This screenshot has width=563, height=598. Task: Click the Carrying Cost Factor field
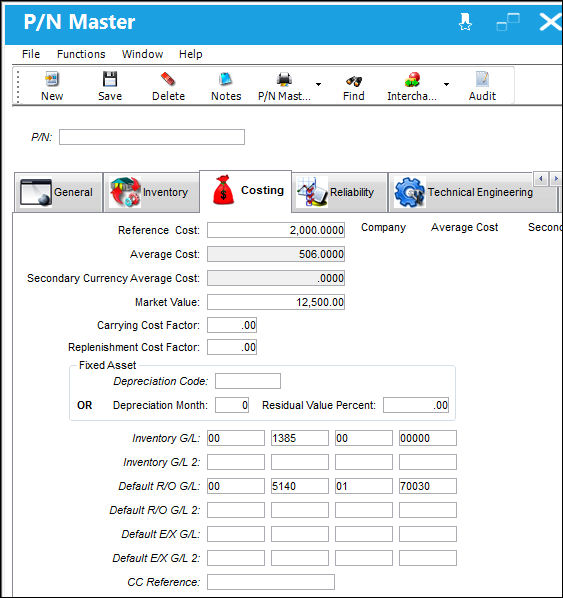[232, 325]
